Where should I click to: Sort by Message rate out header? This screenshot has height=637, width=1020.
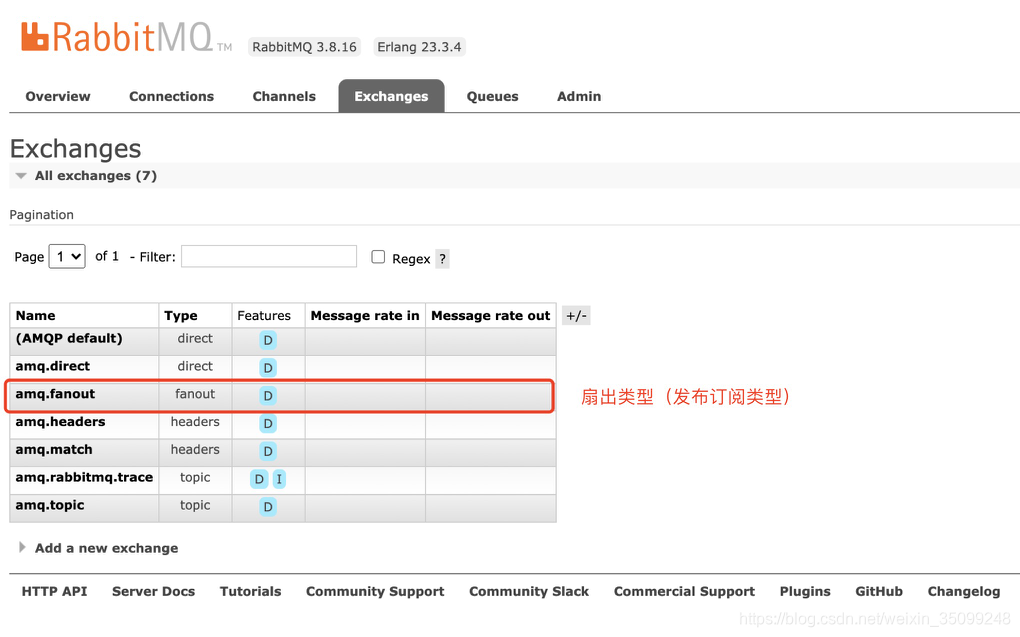[490, 316]
